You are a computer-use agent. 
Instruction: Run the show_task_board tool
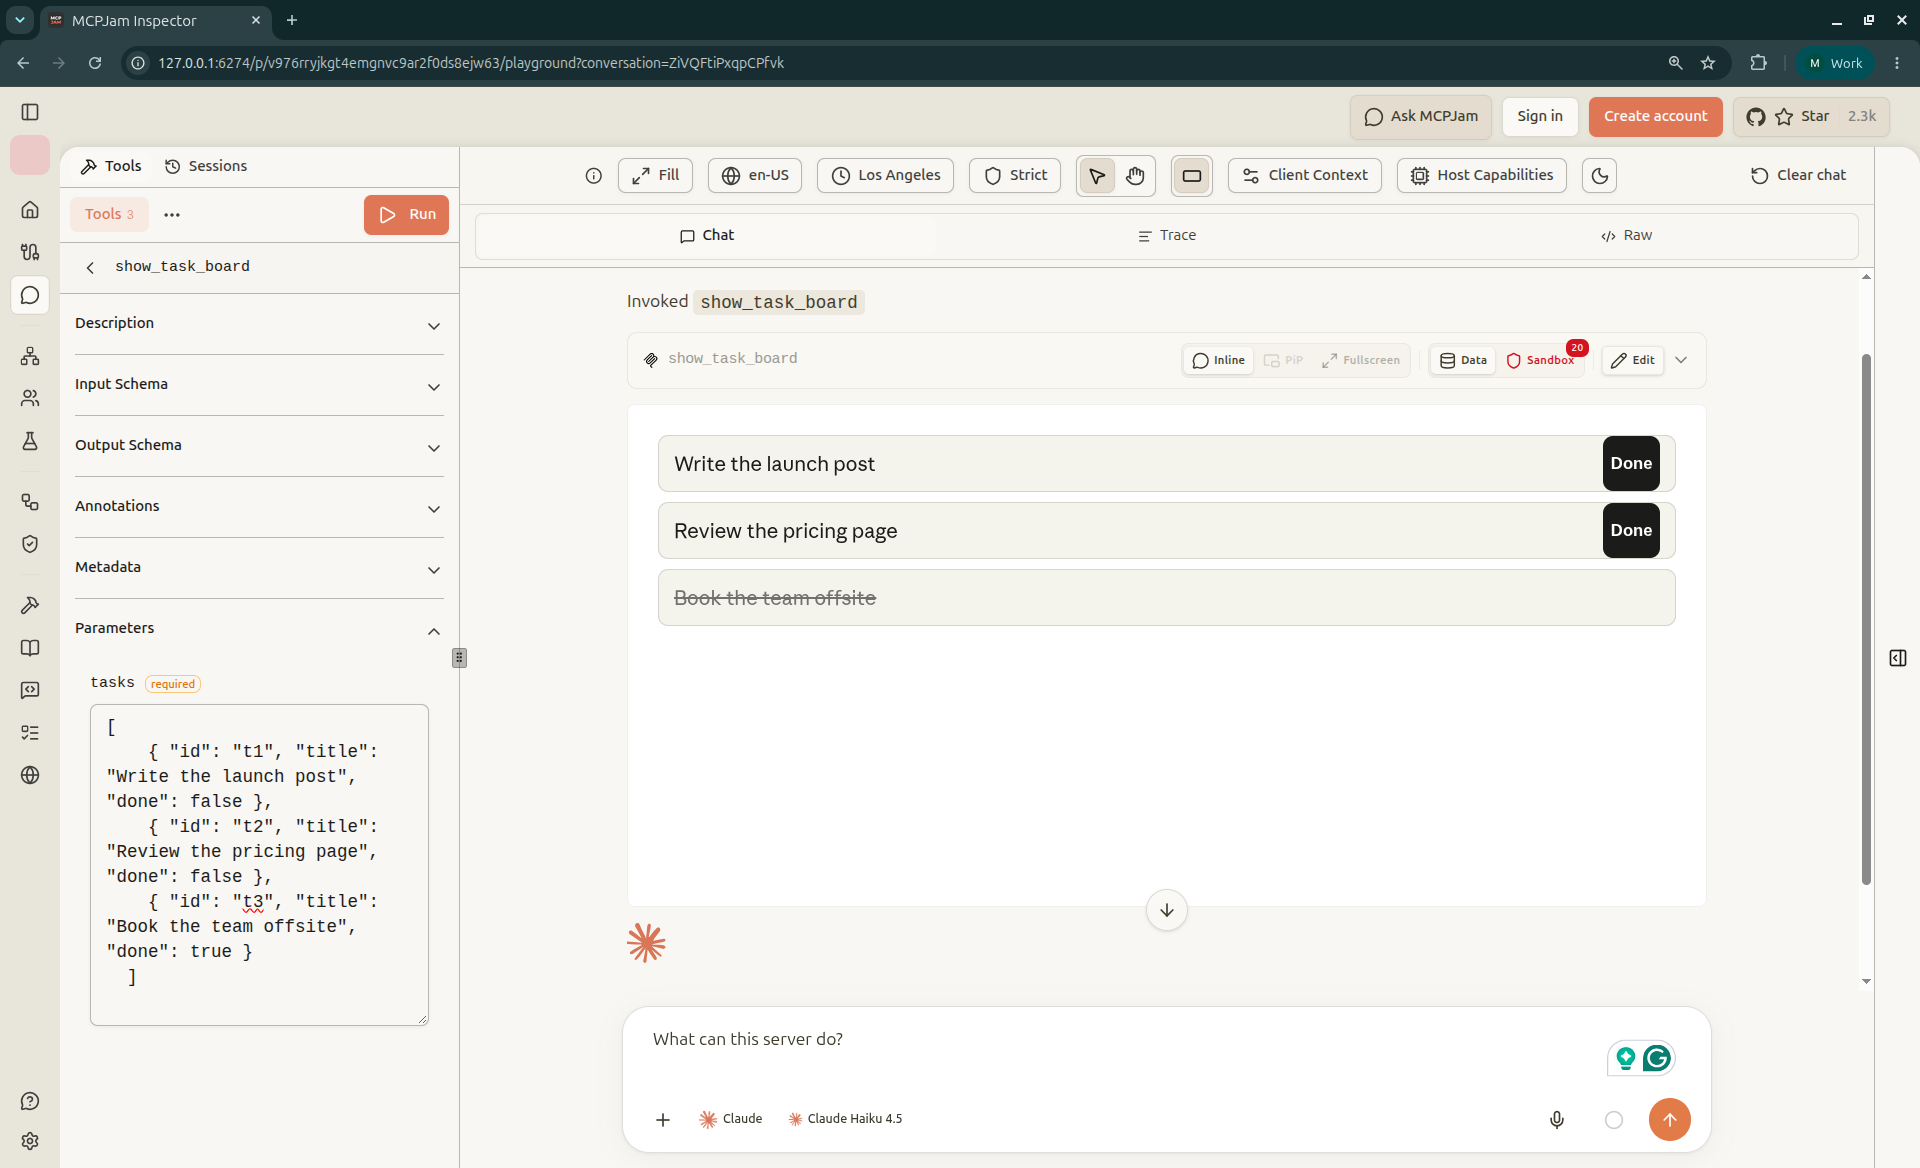406,215
